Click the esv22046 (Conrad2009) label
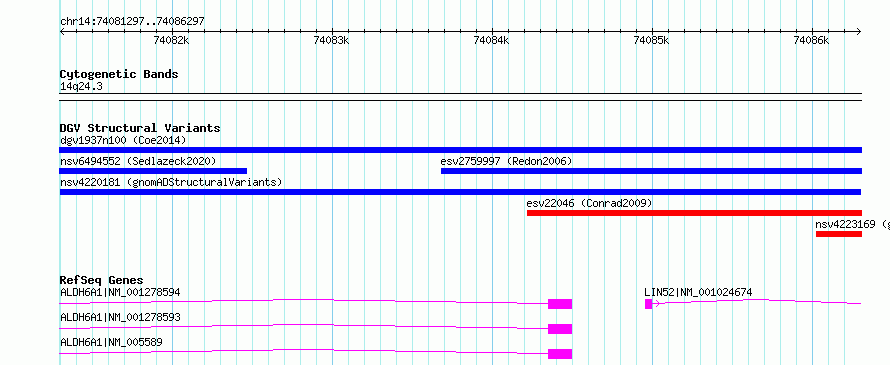The image size is (890, 365). click(x=589, y=203)
